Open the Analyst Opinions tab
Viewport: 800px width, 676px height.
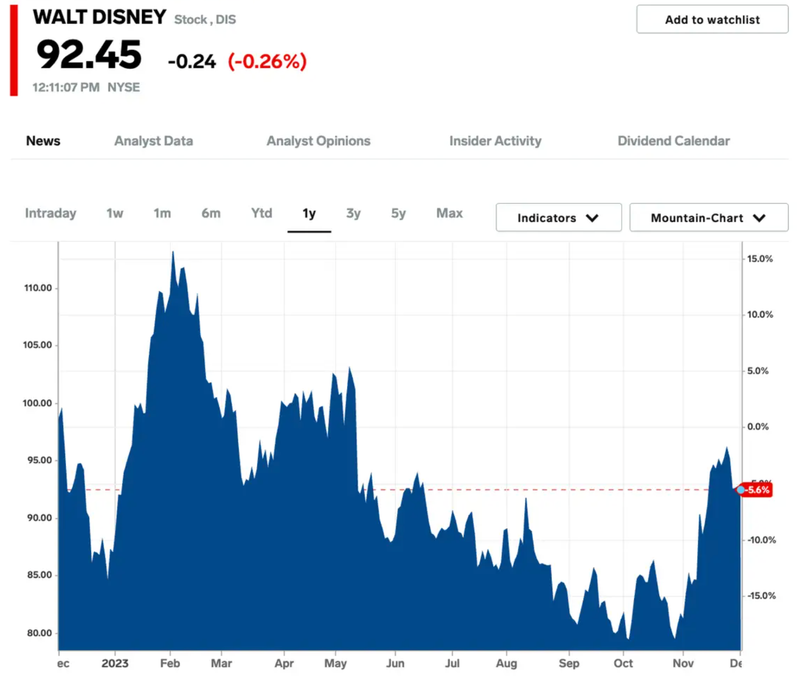318,141
